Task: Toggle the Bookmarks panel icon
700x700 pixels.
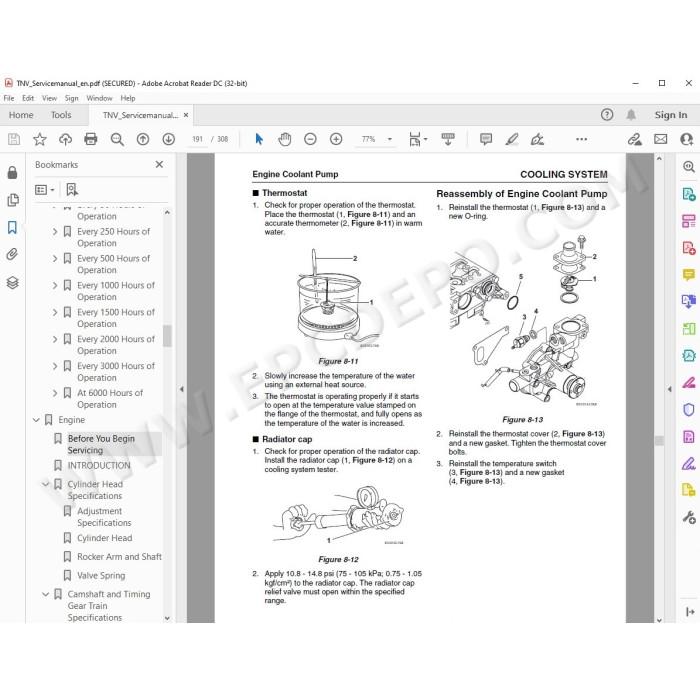Action: coord(12,227)
